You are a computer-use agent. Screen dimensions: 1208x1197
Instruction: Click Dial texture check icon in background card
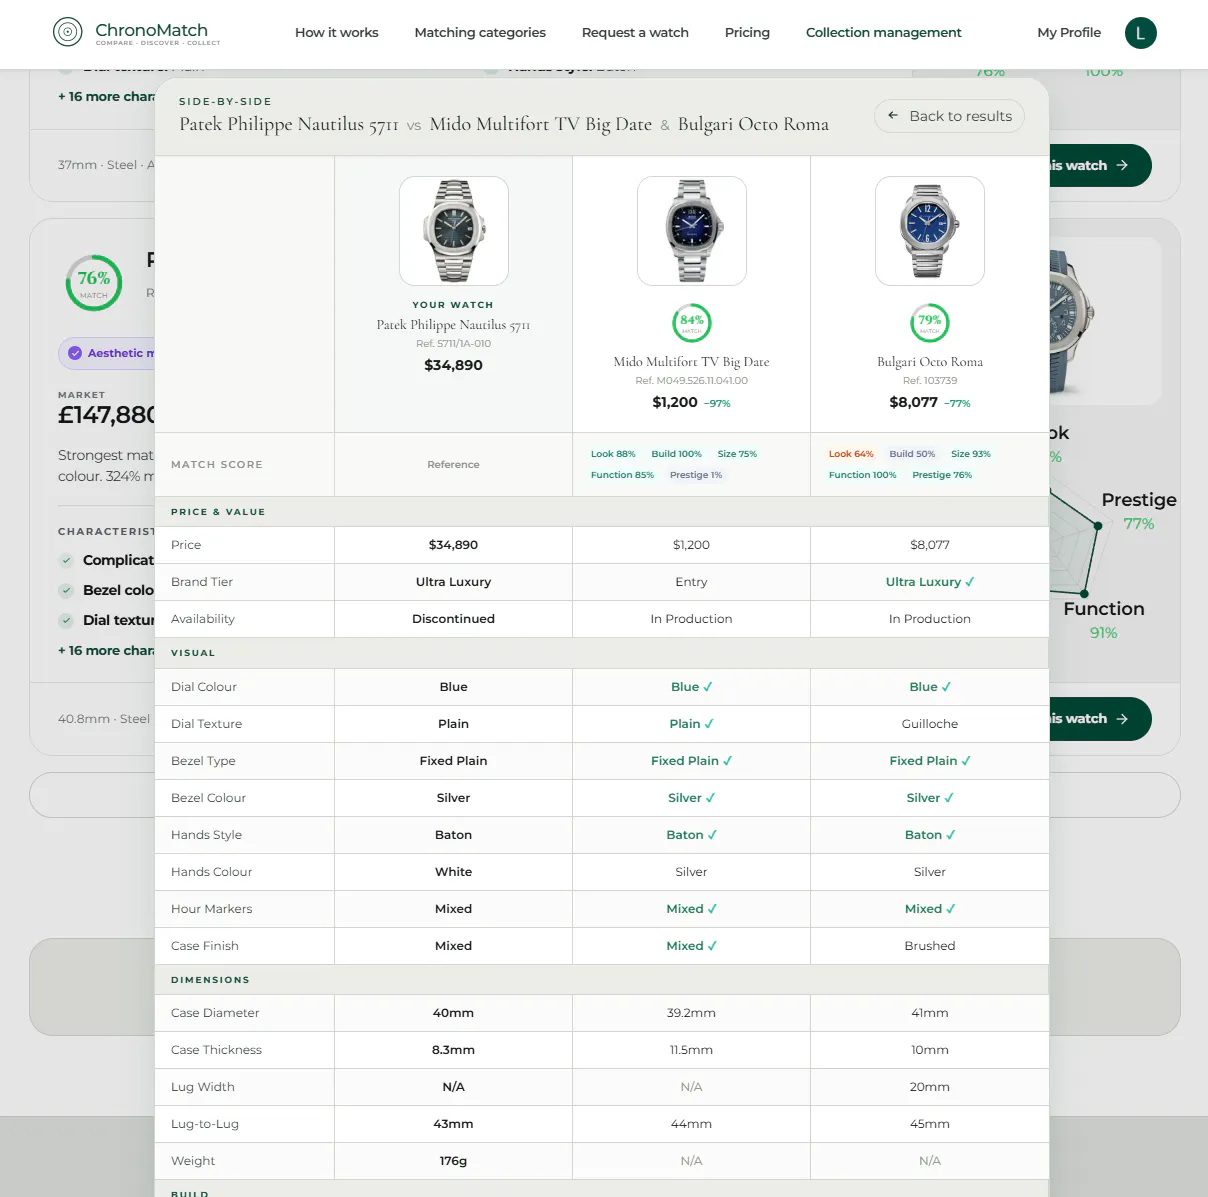pyautogui.click(x=66, y=621)
